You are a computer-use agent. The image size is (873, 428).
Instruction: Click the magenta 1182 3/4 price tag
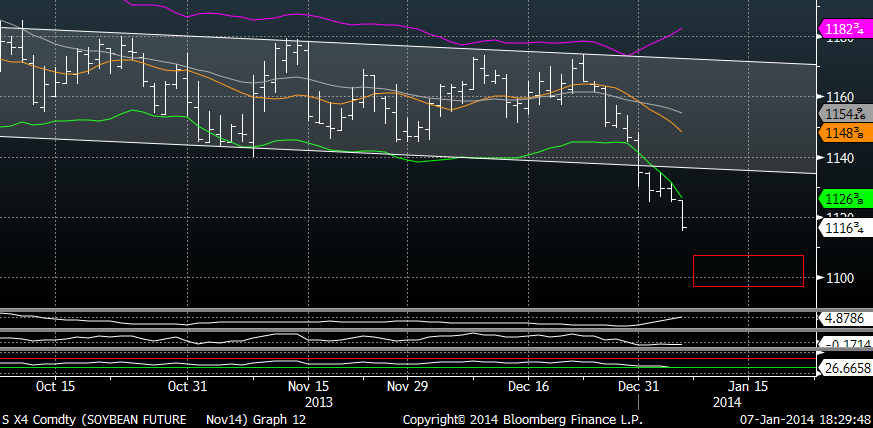tap(846, 28)
